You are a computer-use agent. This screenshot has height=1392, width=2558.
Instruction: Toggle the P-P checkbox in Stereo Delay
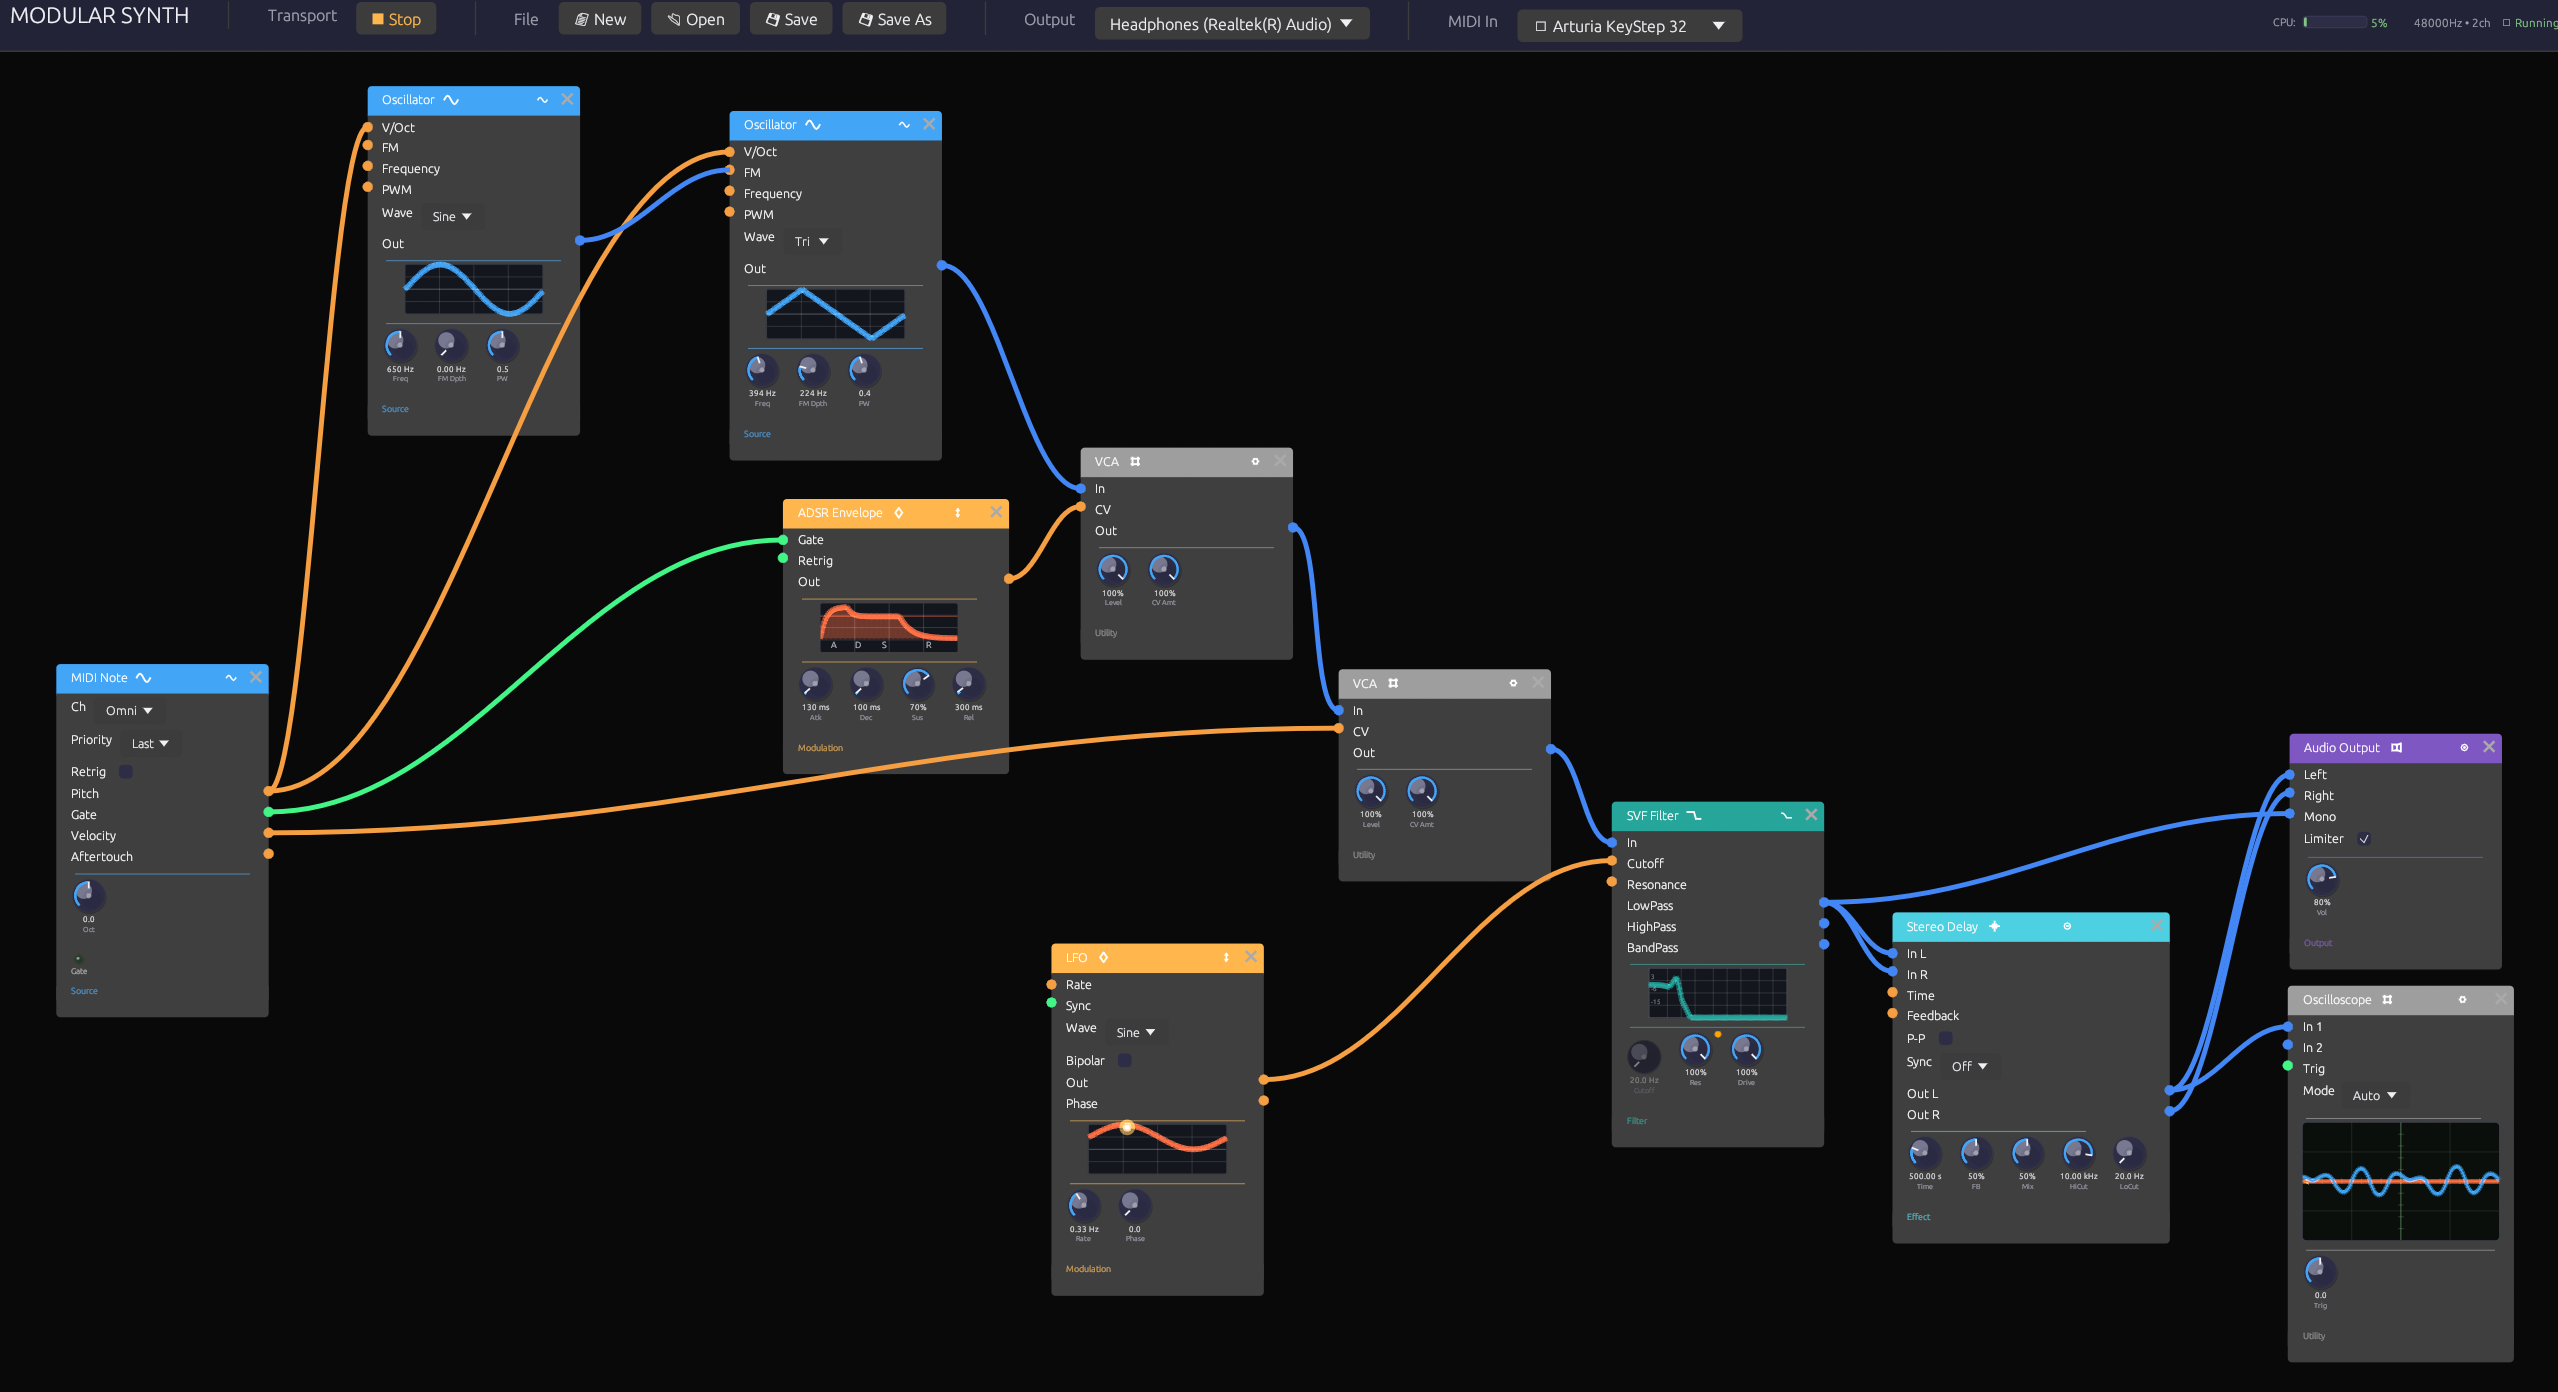pos(1946,1038)
